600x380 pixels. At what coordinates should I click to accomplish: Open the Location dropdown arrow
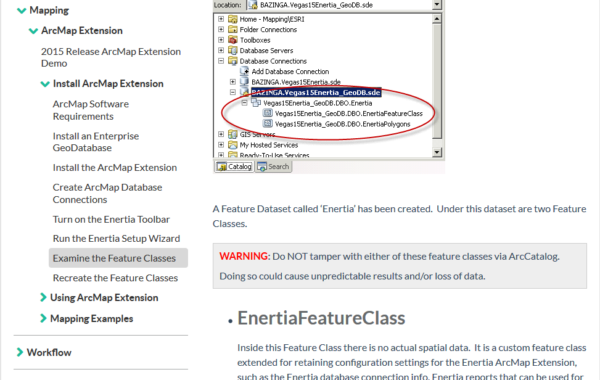[x=437, y=5]
